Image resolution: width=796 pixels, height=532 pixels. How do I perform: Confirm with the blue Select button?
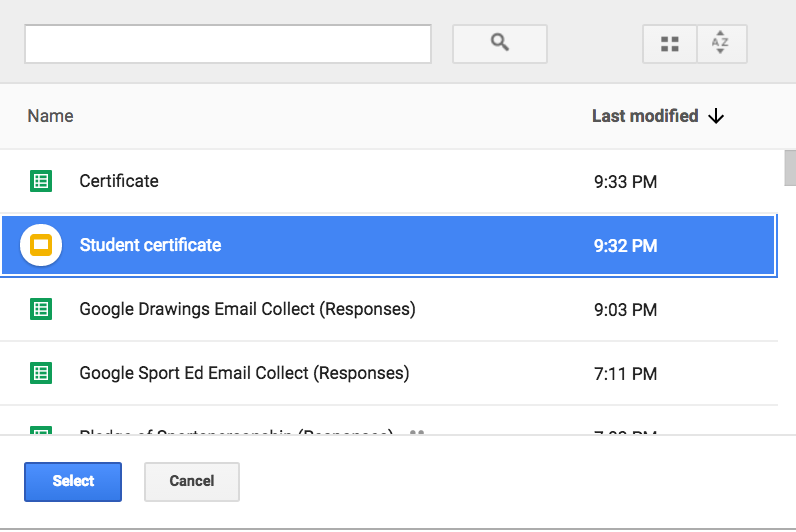click(73, 481)
